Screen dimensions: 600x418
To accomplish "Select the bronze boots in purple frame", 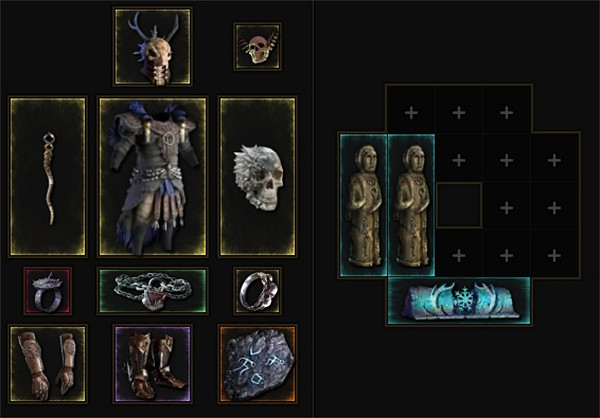I will 153,364.
